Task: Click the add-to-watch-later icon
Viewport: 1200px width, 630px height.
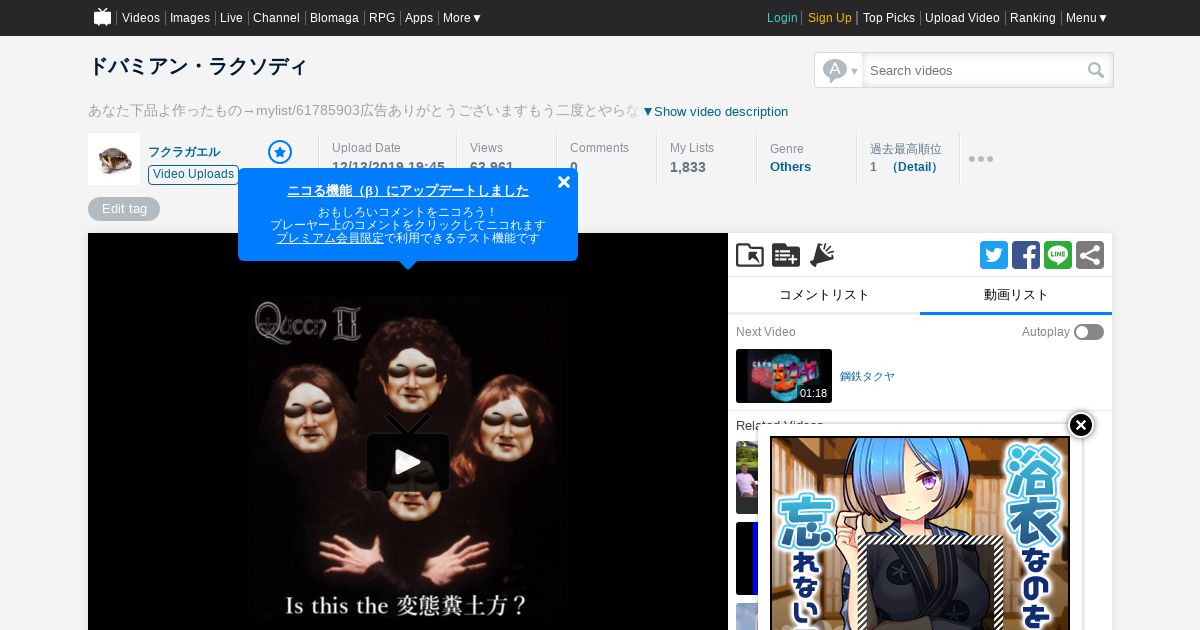Action: pos(750,255)
